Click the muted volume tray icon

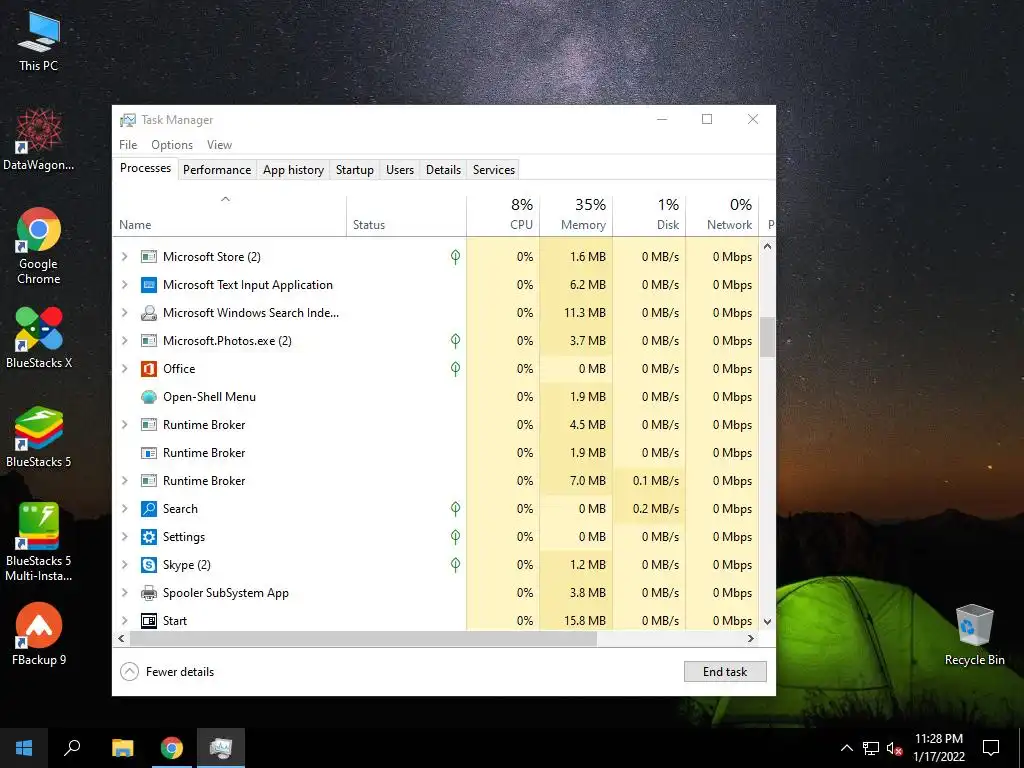coord(894,748)
